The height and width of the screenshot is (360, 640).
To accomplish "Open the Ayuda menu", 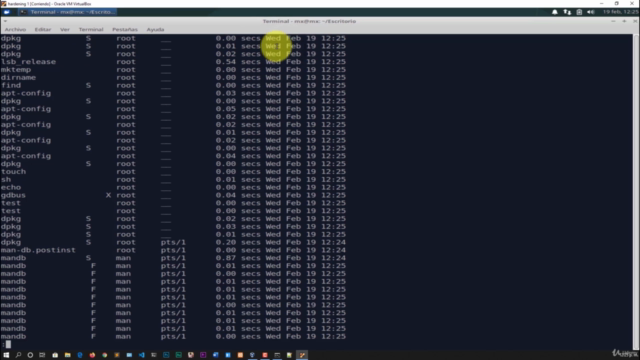I will pos(156,29).
